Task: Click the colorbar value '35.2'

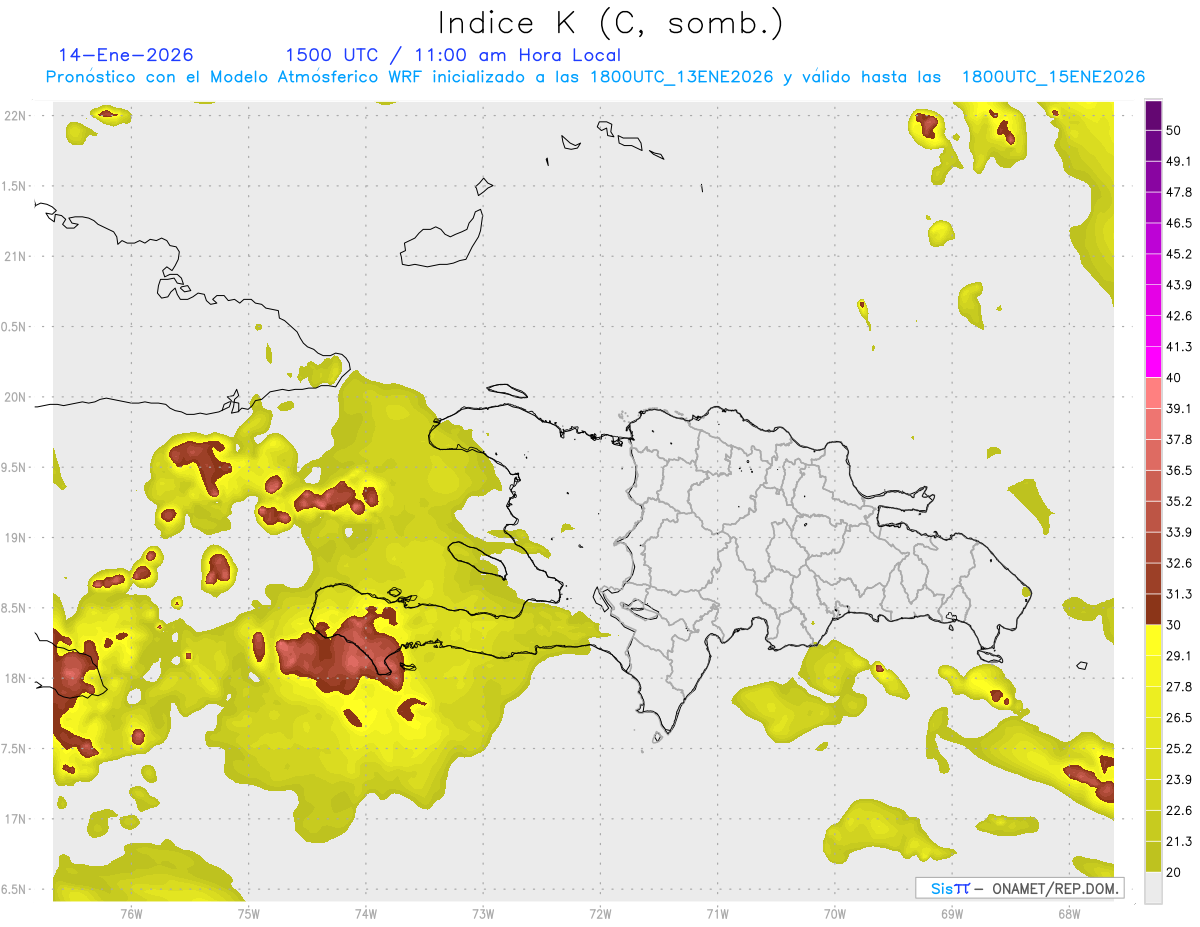Action: coord(1179,501)
